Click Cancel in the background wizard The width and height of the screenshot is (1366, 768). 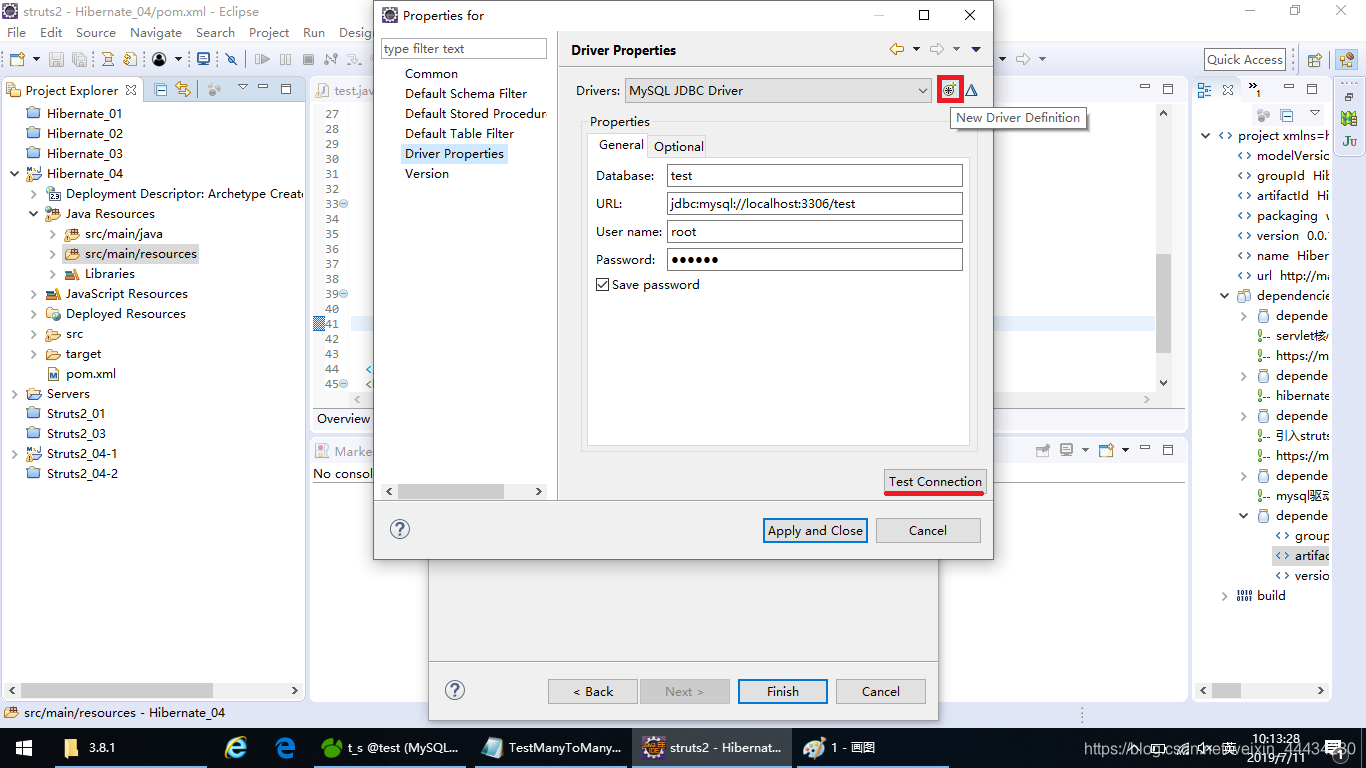[x=881, y=691]
